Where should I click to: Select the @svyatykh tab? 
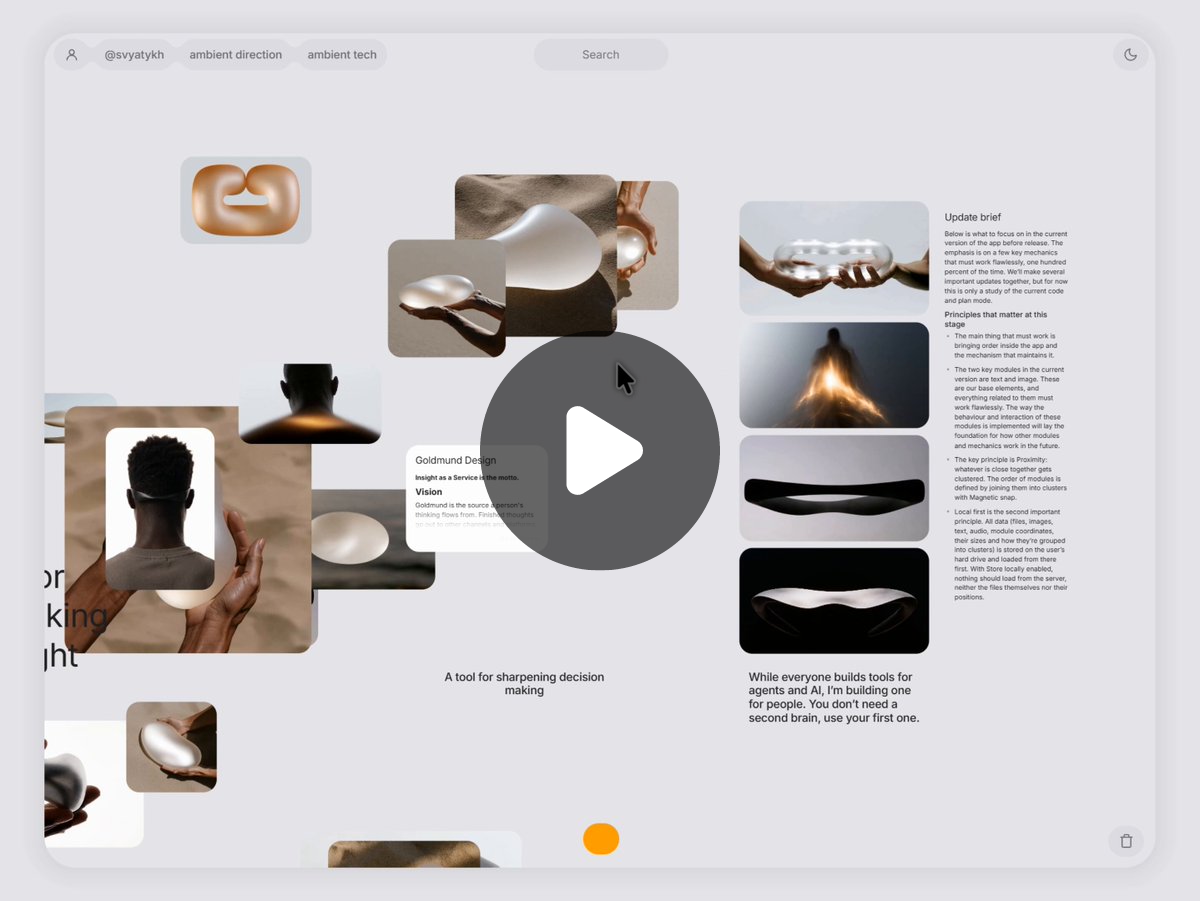134,55
